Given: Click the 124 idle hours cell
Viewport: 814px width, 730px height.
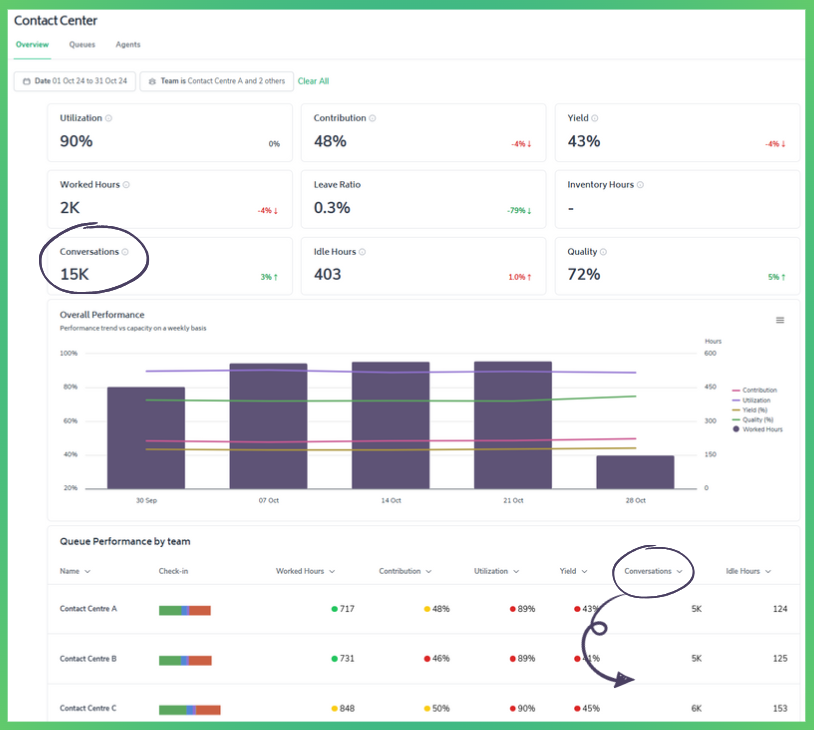Looking at the screenshot, I should (780, 609).
